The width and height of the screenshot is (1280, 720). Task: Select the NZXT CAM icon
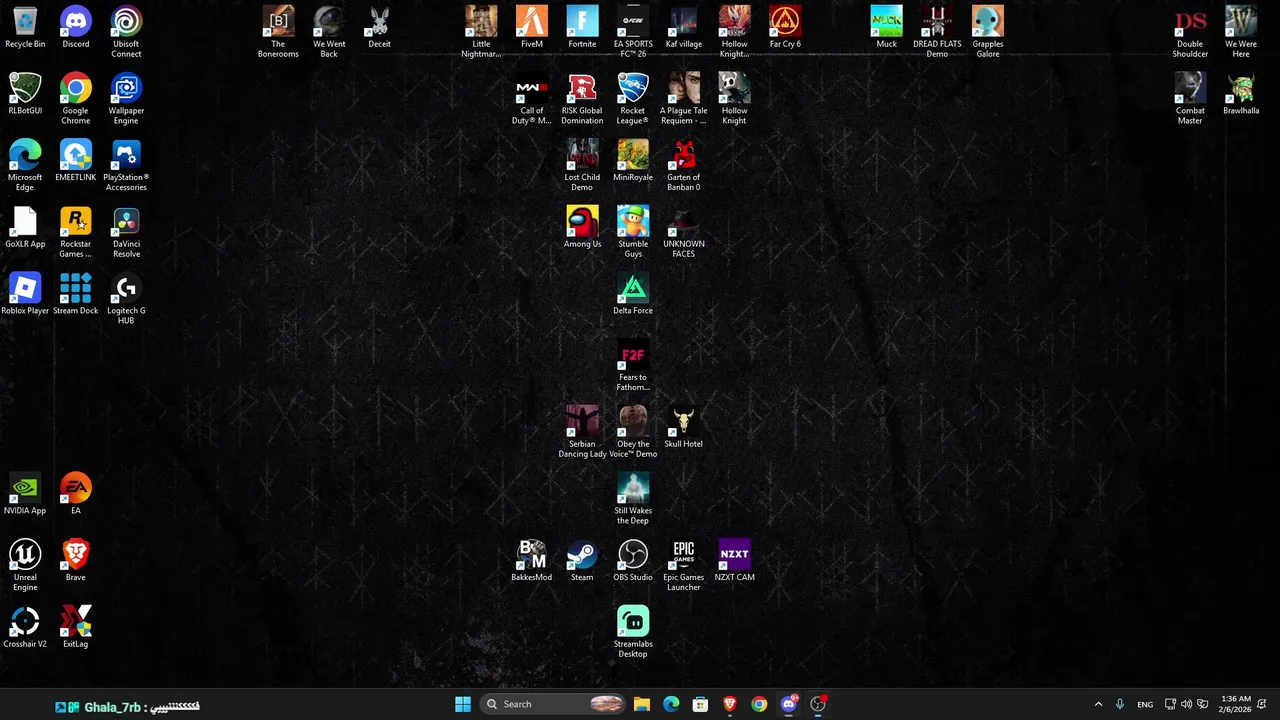pyautogui.click(x=735, y=561)
